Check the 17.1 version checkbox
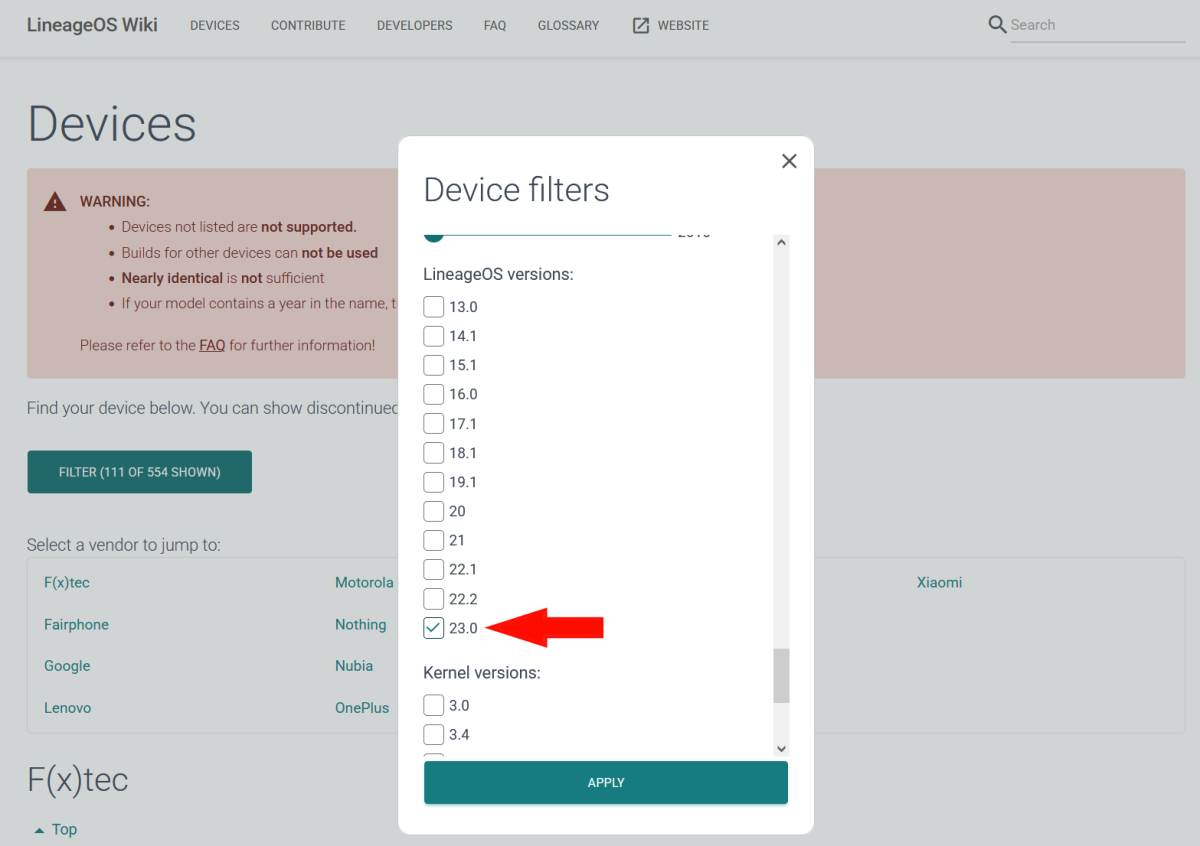The width and height of the screenshot is (1200, 846). pos(433,423)
